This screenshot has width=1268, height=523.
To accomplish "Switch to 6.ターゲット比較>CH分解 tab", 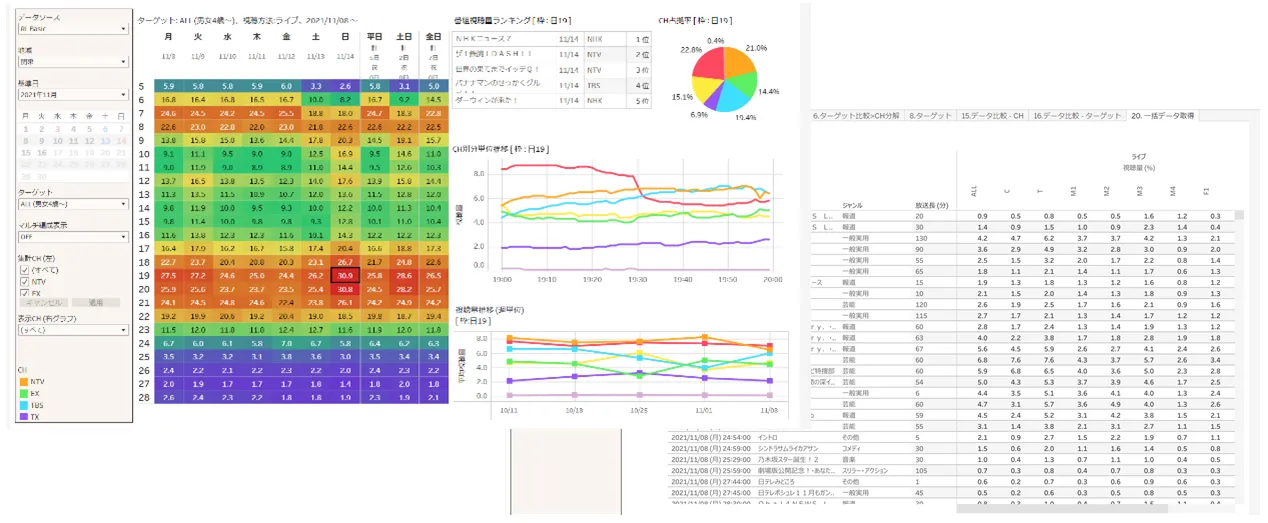I will [857, 116].
